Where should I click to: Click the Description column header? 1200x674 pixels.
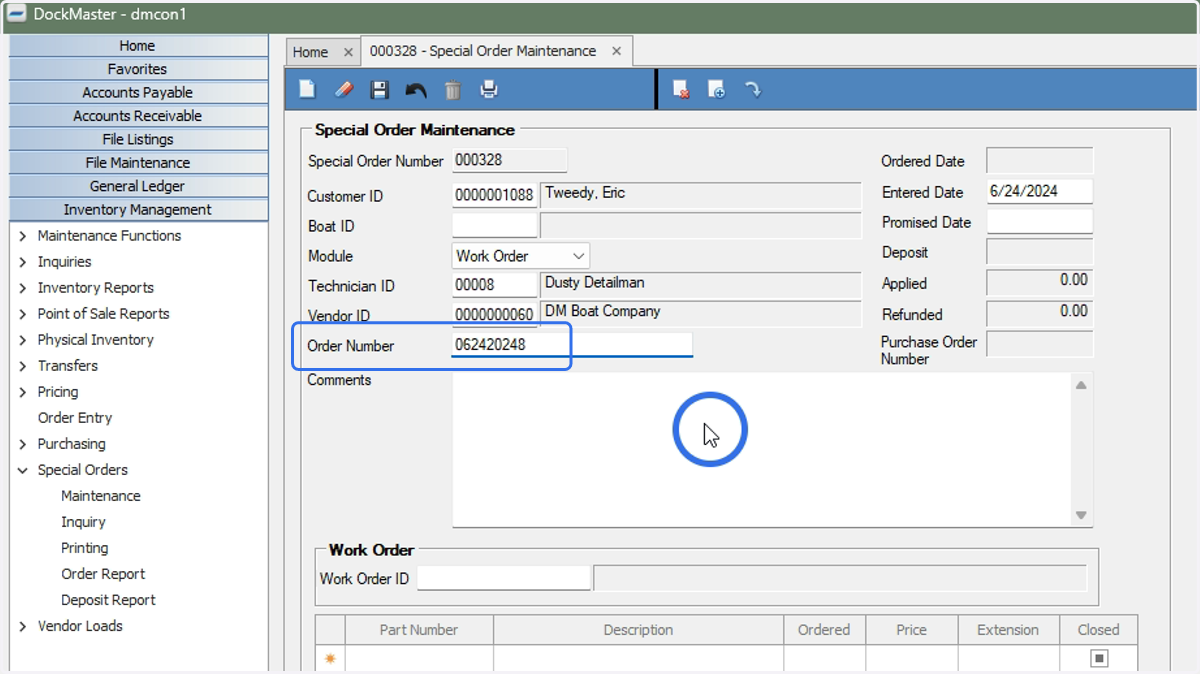(x=638, y=630)
